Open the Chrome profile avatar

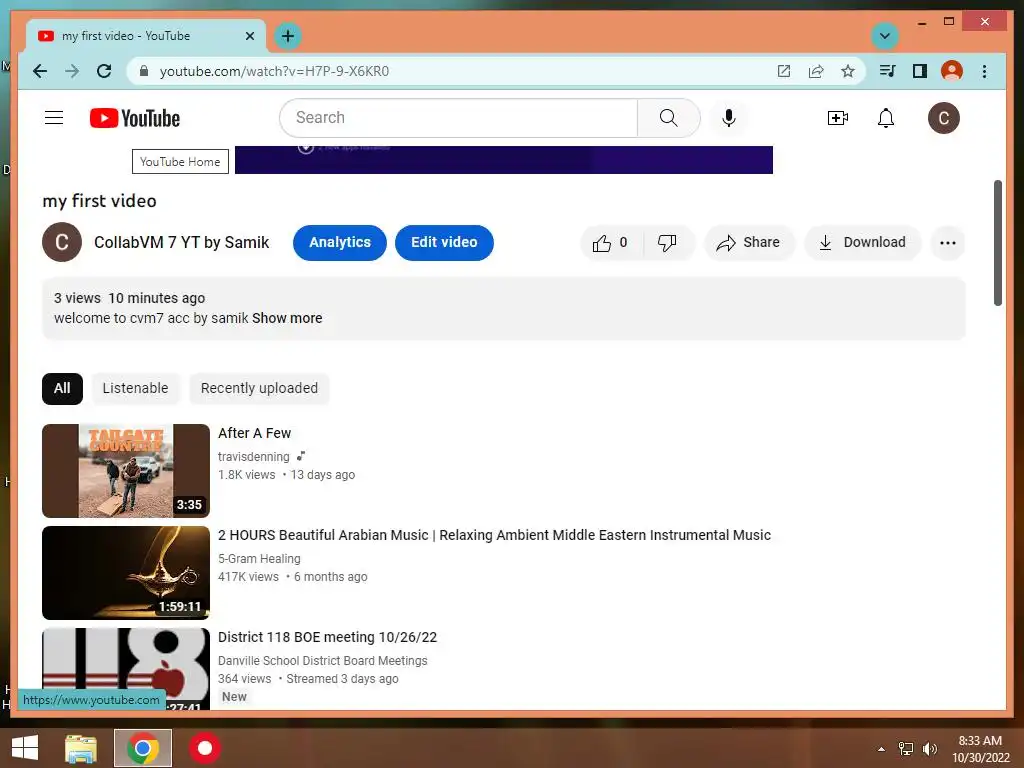tap(952, 71)
